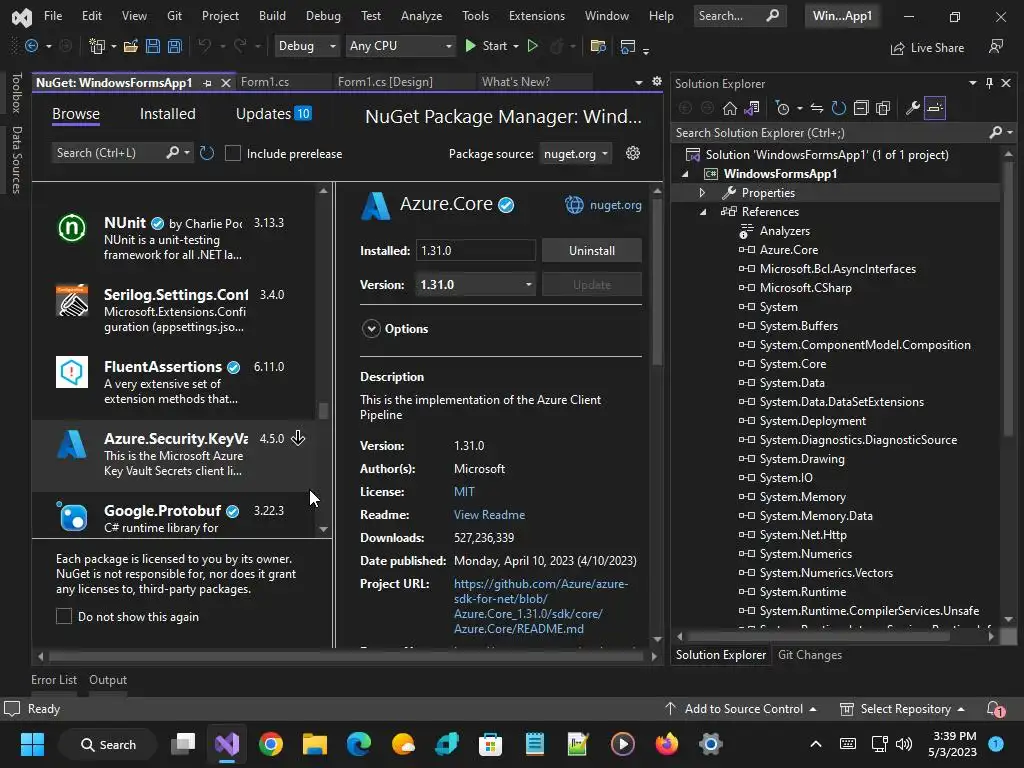Open the Package source nuget.org dropdown
Viewport: 1024px width, 768px height.
coord(575,154)
